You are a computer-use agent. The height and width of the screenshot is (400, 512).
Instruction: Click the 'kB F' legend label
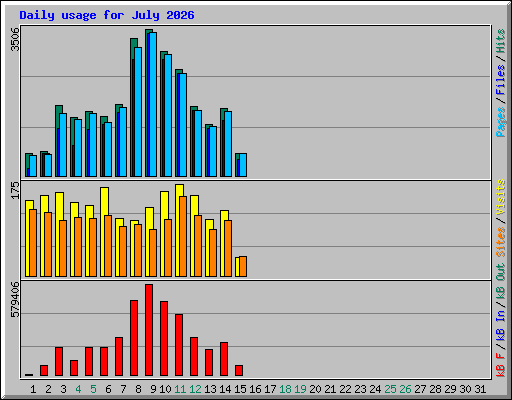(500, 364)
